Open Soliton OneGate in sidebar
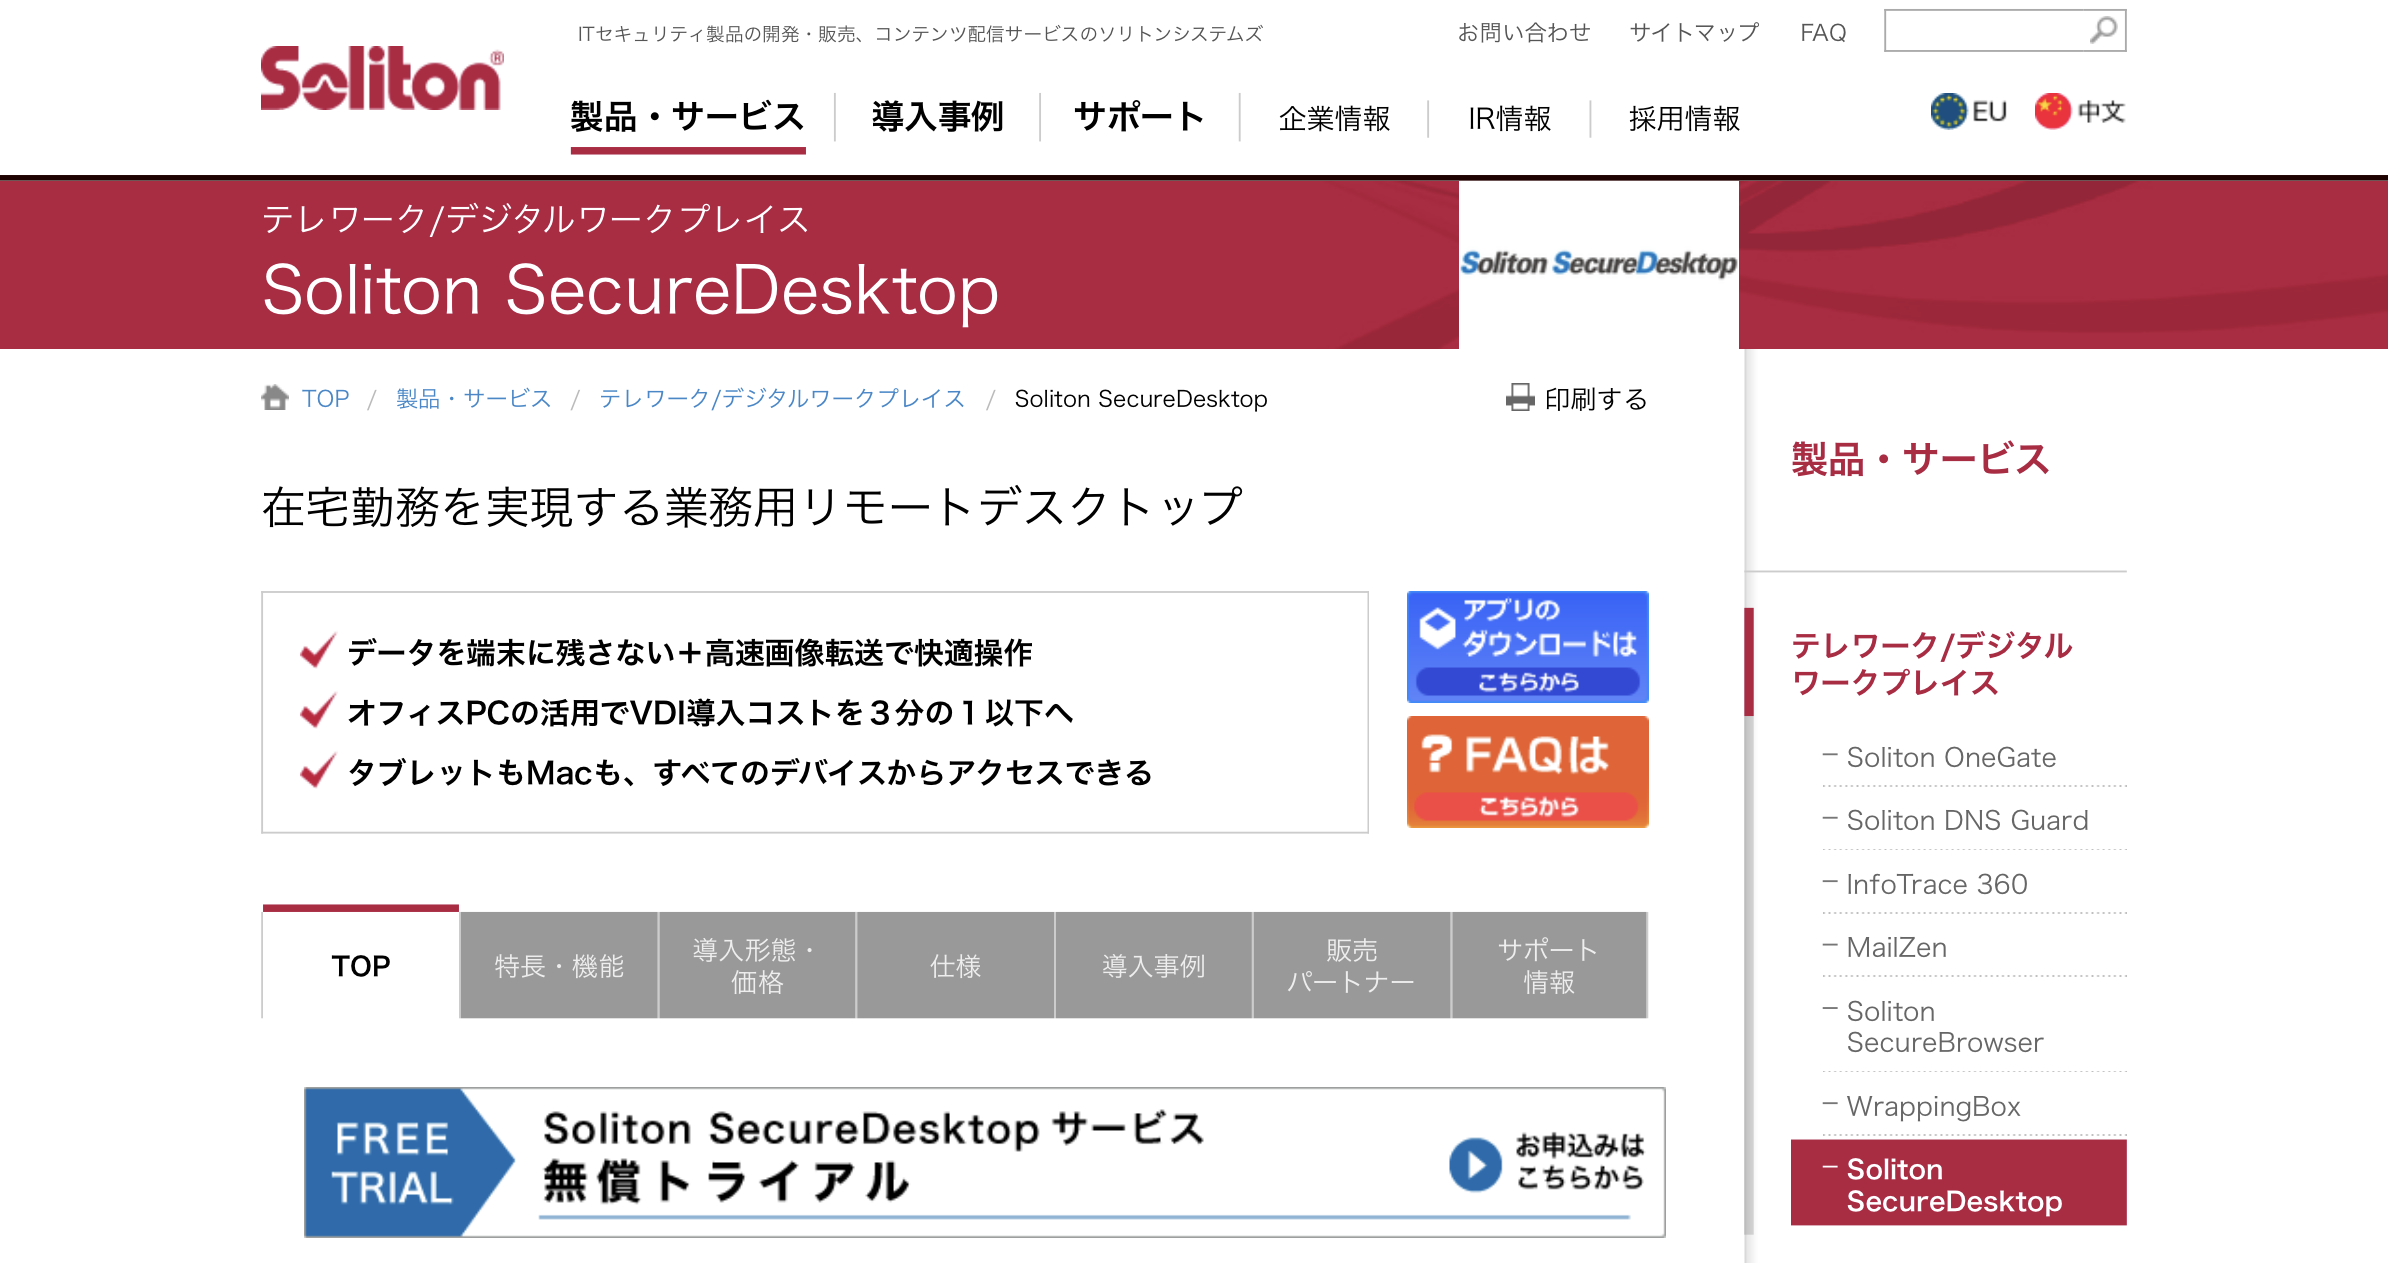The height and width of the screenshot is (1263, 2388). [1950, 757]
